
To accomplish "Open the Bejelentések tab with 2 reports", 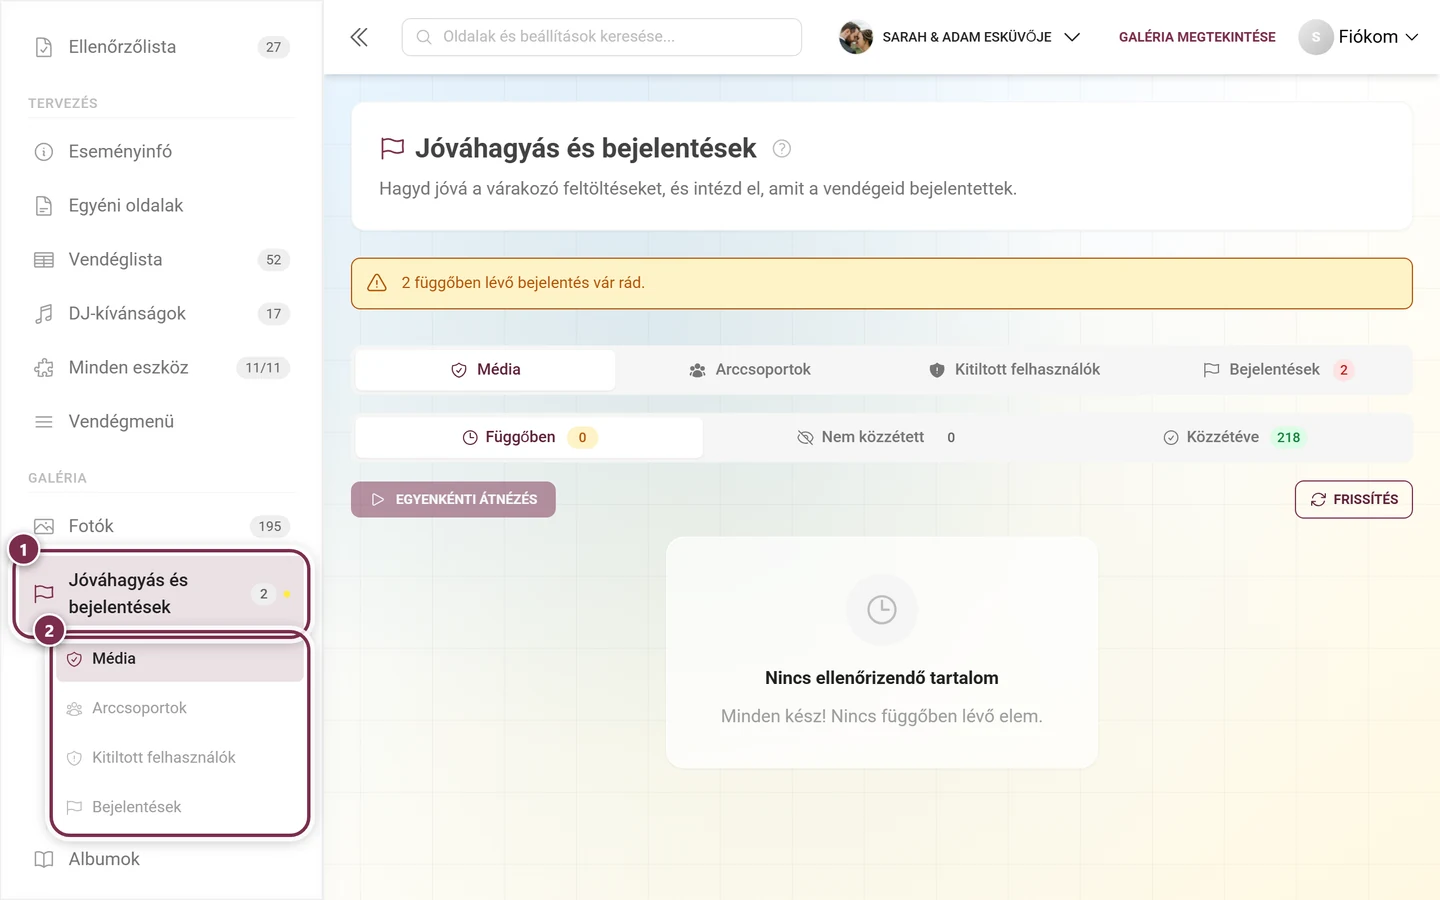I will click(x=1278, y=370).
